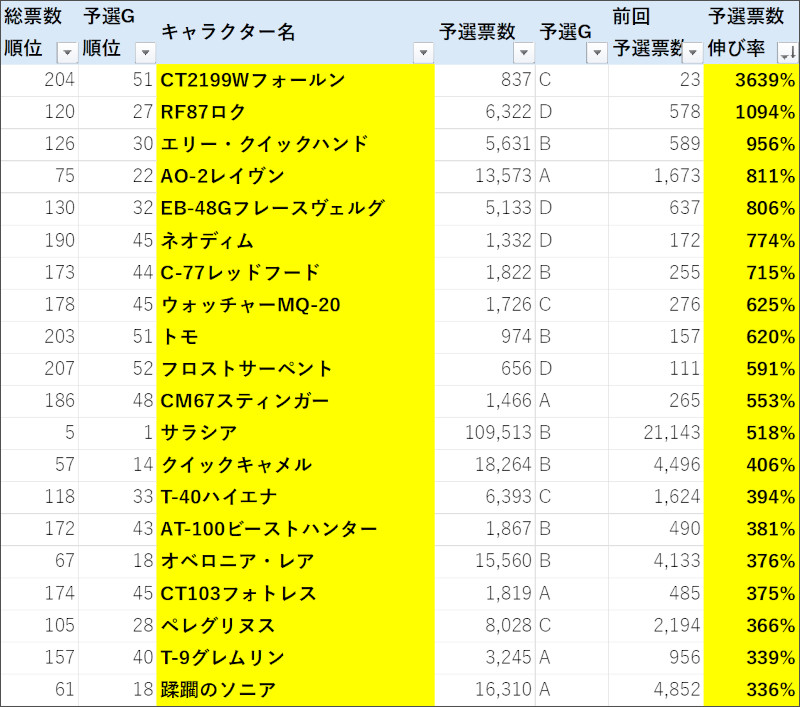The image size is (800, 707).
Task: Select the 蹂躙のソニア name cell
Action: (x=295, y=689)
